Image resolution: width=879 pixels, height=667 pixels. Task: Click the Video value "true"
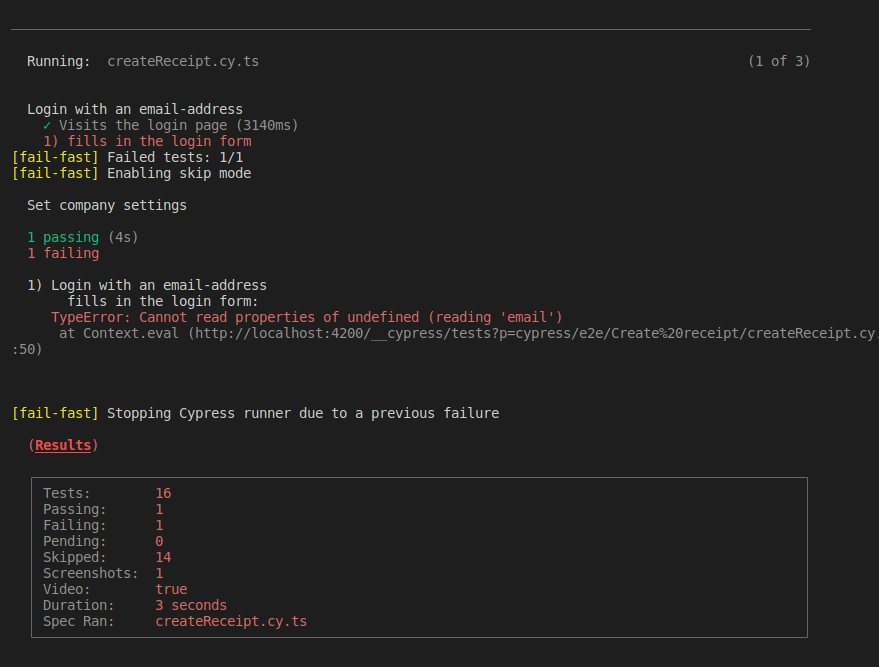tap(171, 589)
